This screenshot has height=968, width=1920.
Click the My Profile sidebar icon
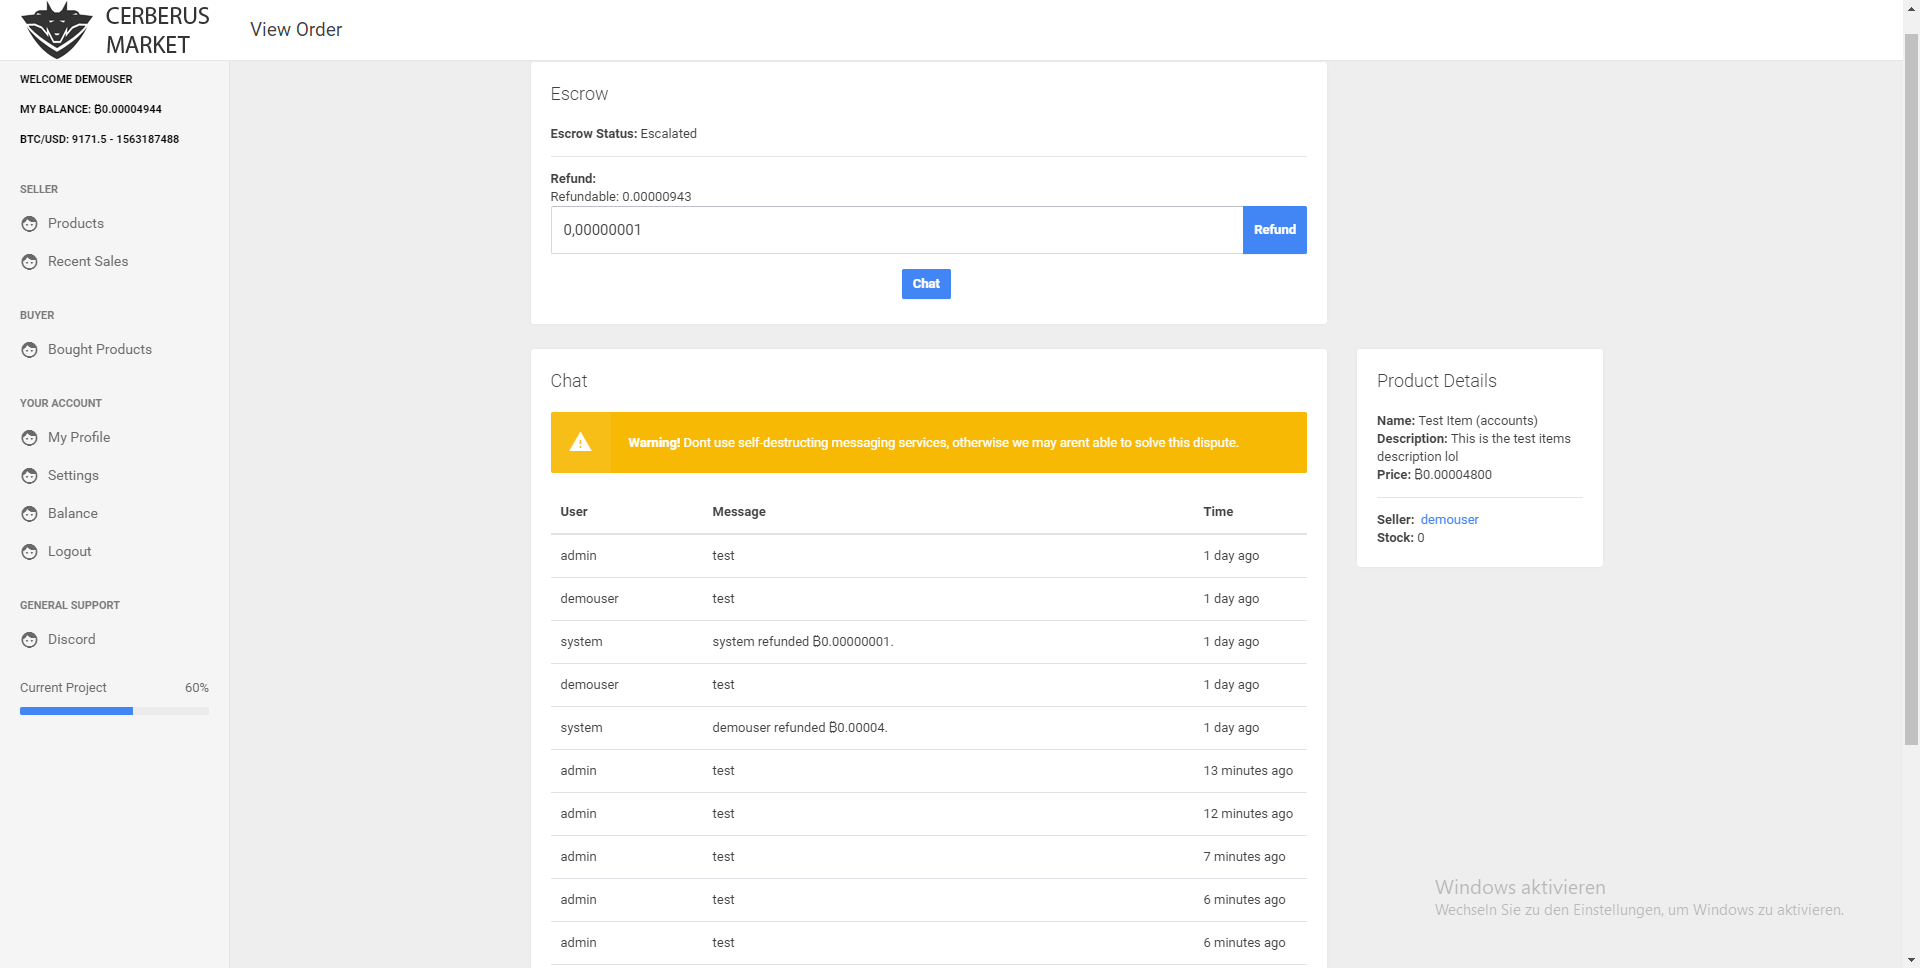(30, 438)
